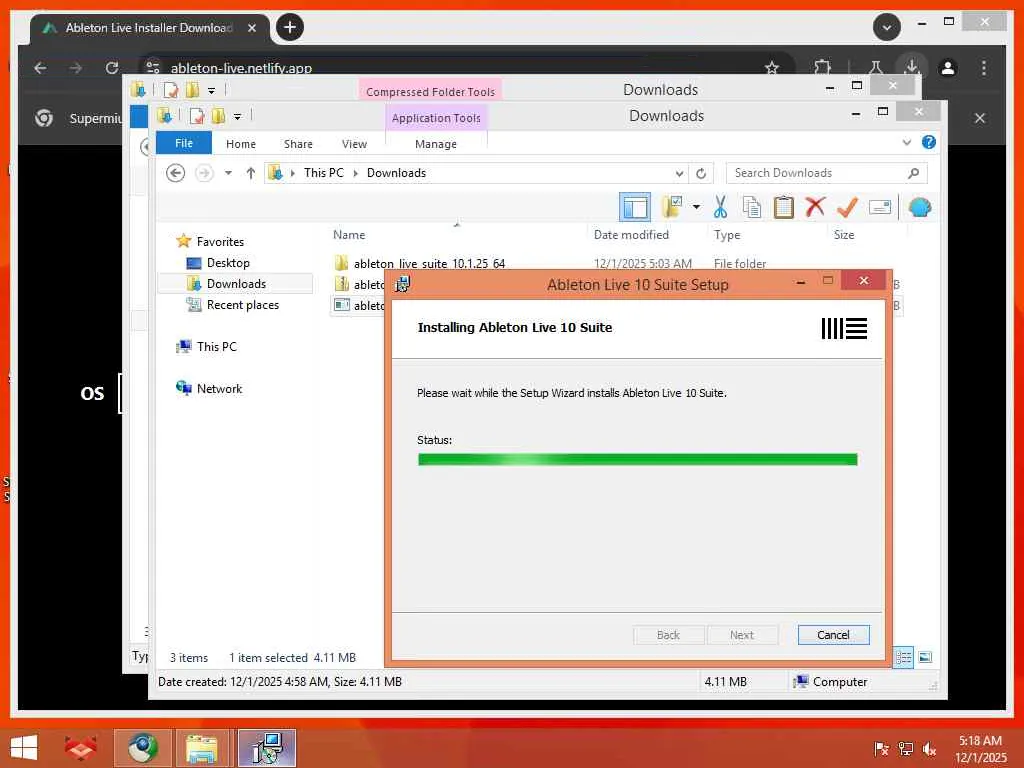1024x768 pixels.
Task: Open the Manage tab under Application Tools
Action: [436, 144]
